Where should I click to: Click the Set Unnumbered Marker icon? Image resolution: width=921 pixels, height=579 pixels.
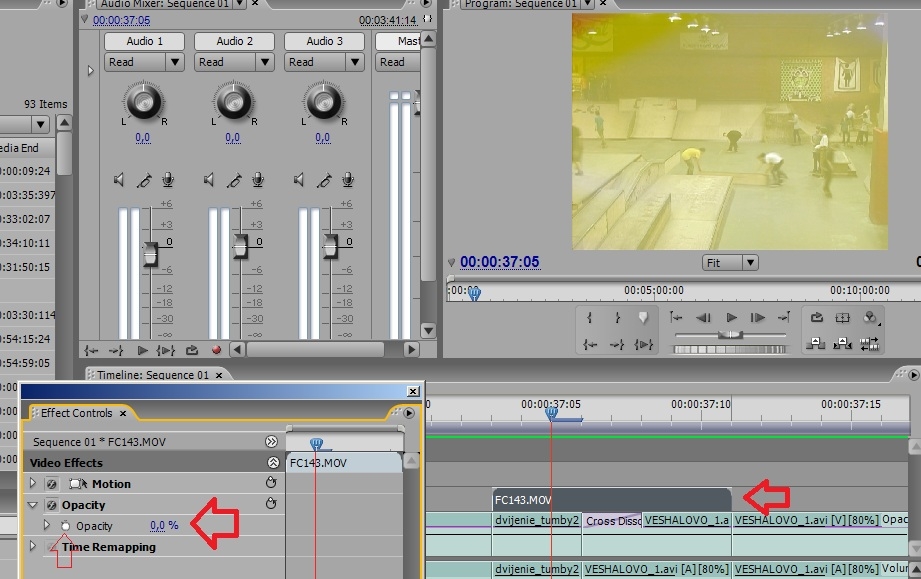643,318
